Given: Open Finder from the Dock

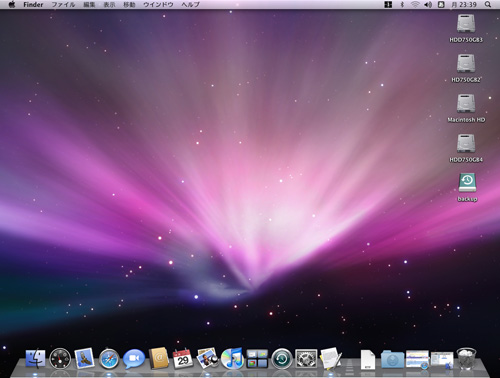Looking at the screenshot, I should [35, 359].
